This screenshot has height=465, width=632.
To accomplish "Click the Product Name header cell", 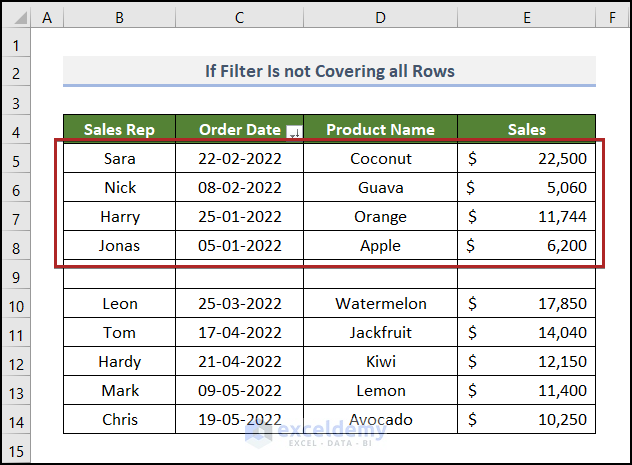I will [x=380, y=129].
